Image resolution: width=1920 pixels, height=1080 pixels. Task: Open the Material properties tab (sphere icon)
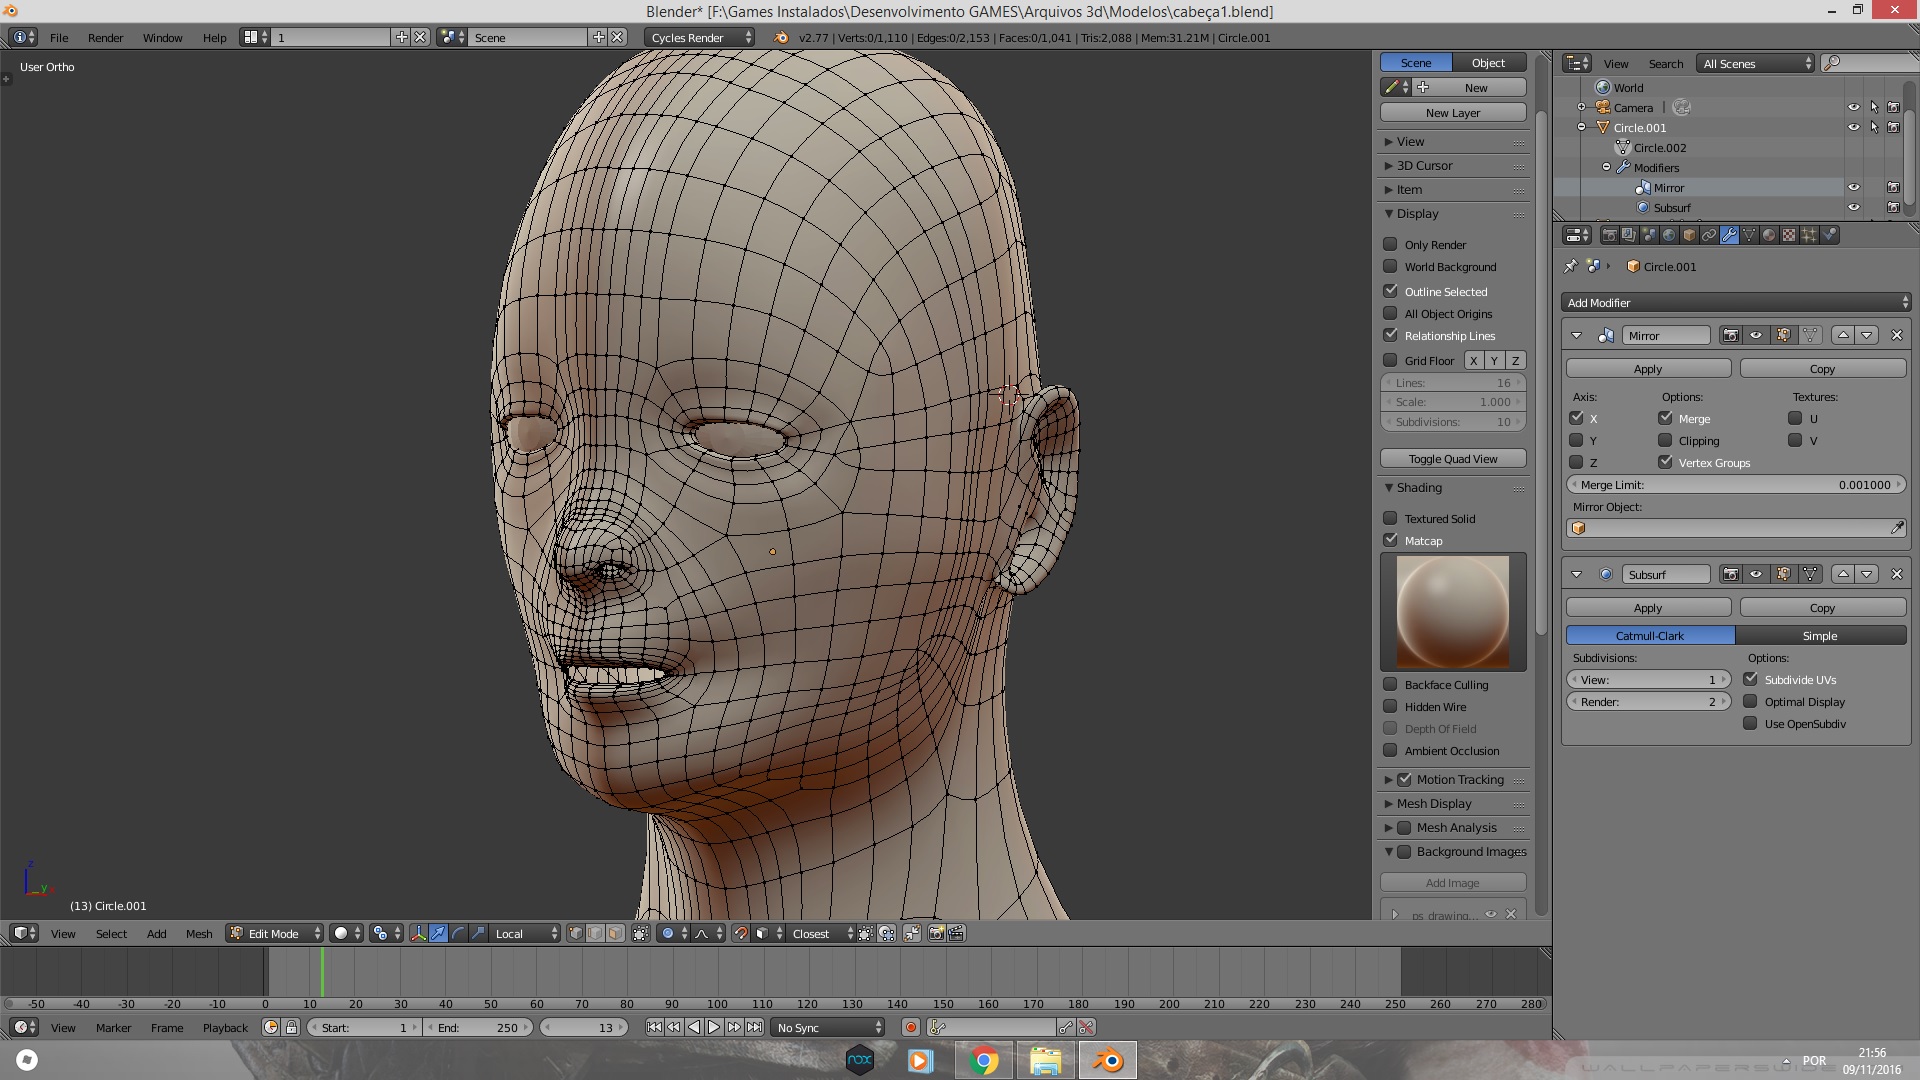coord(1769,235)
